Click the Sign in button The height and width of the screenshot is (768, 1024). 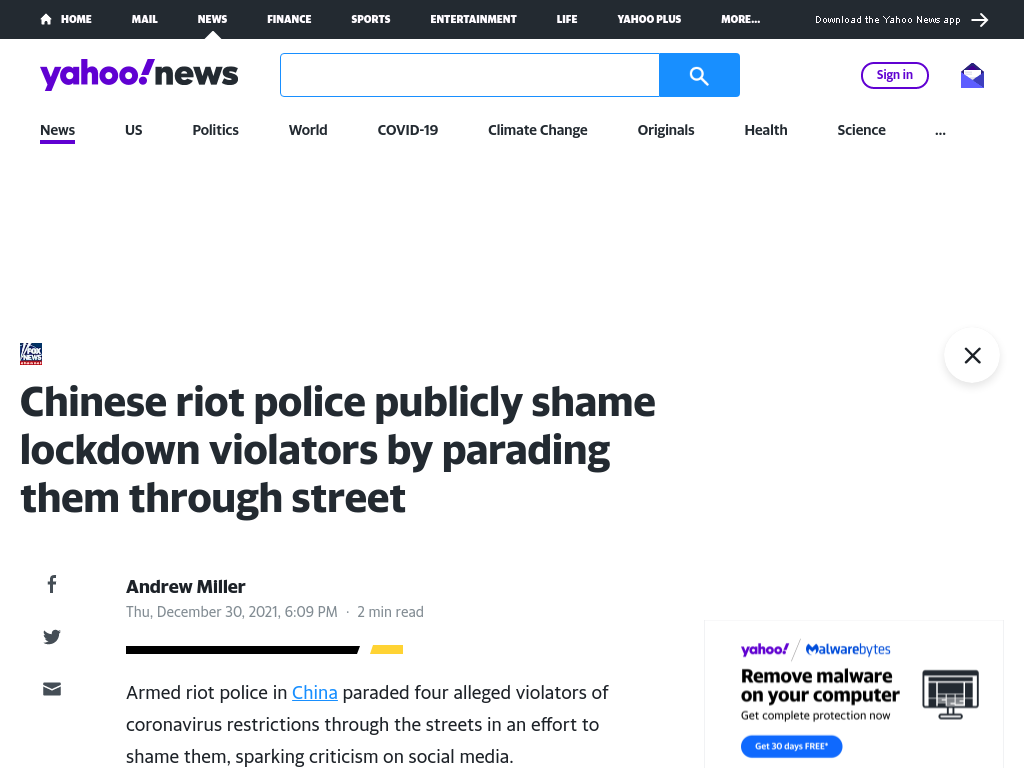895,75
